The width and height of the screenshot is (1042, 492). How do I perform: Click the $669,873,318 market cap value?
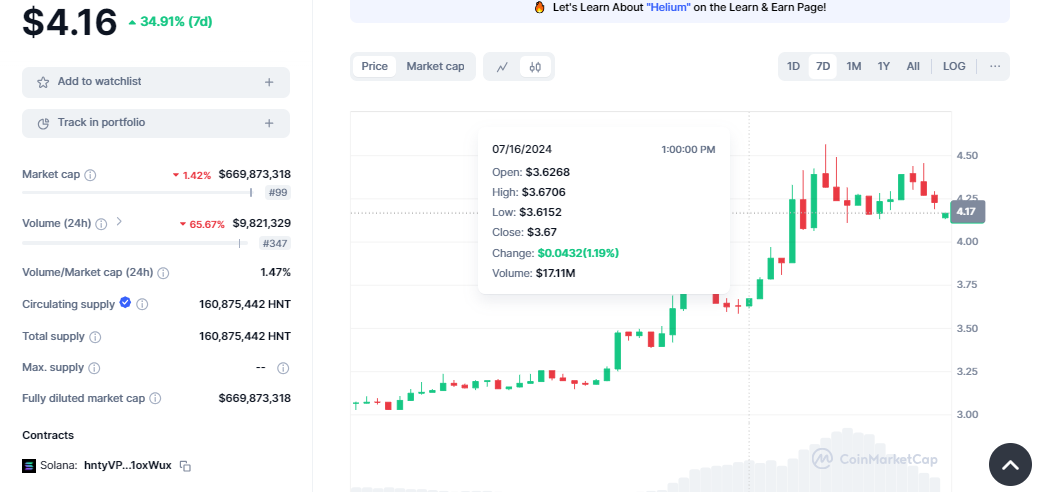[255, 174]
